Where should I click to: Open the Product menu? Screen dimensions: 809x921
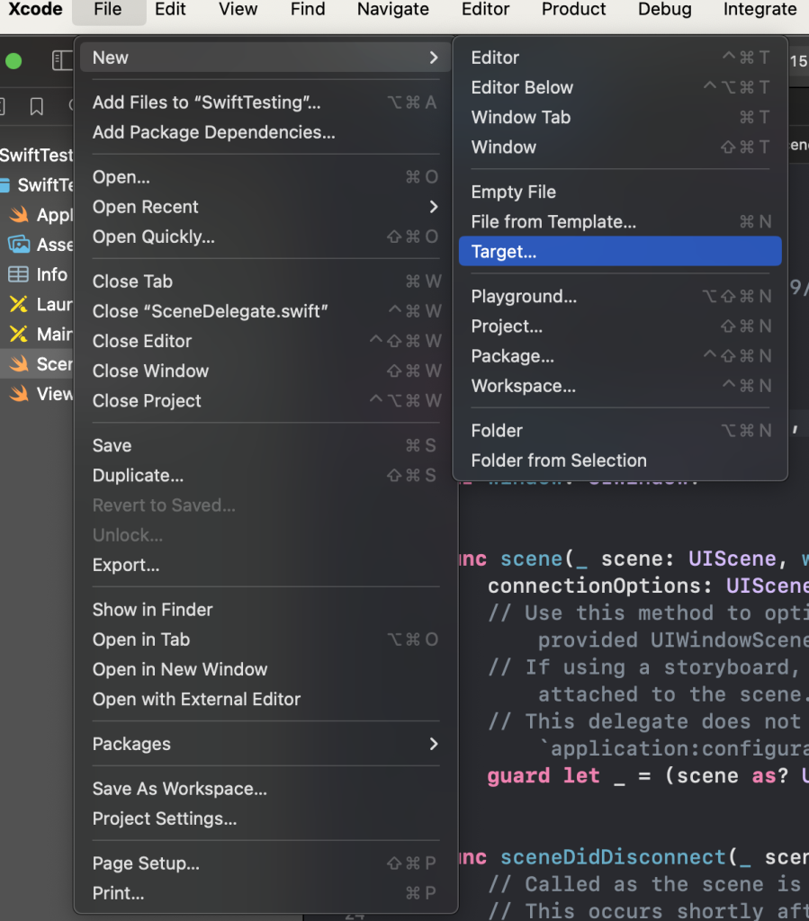pyautogui.click(x=573, y=9)
